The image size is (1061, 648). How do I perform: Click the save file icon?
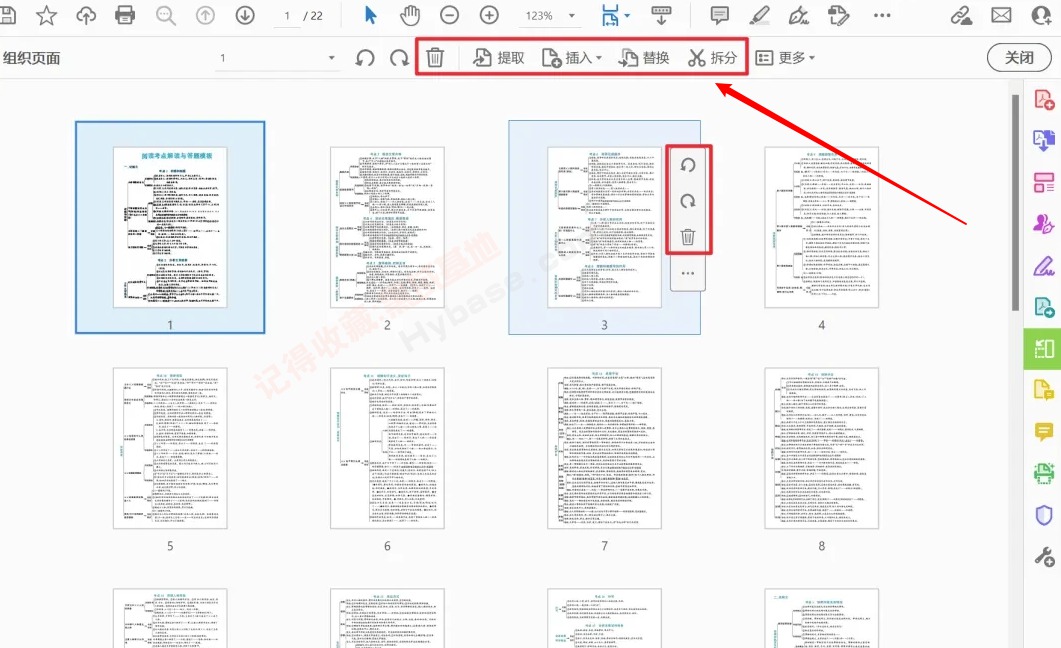7,15
